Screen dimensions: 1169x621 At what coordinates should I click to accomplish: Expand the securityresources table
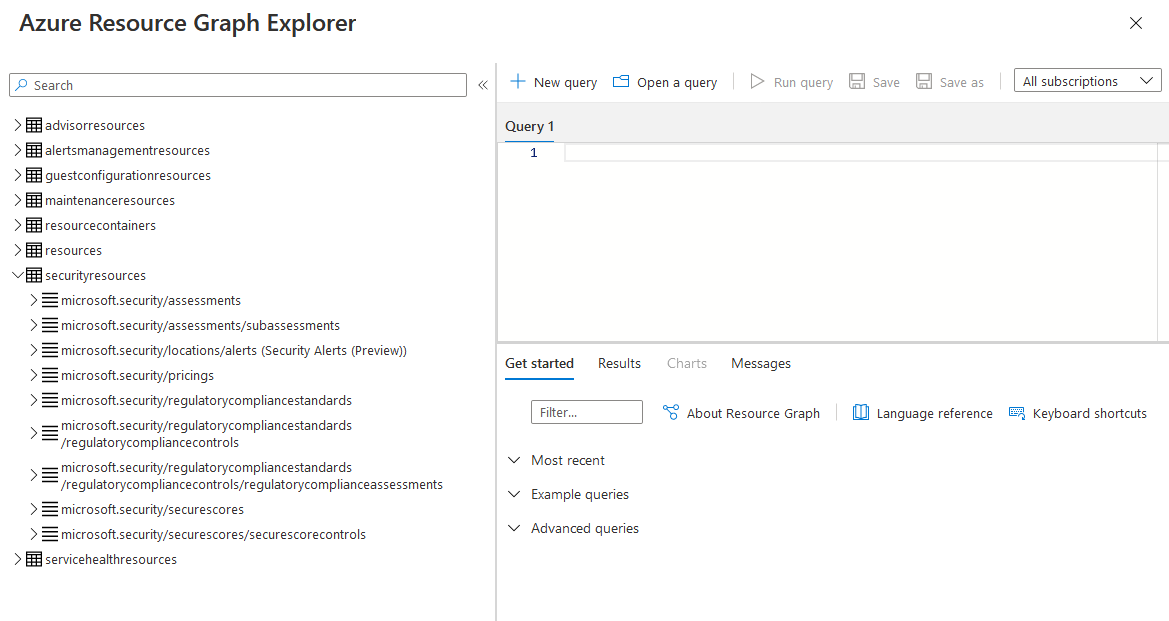coord(17,275)
